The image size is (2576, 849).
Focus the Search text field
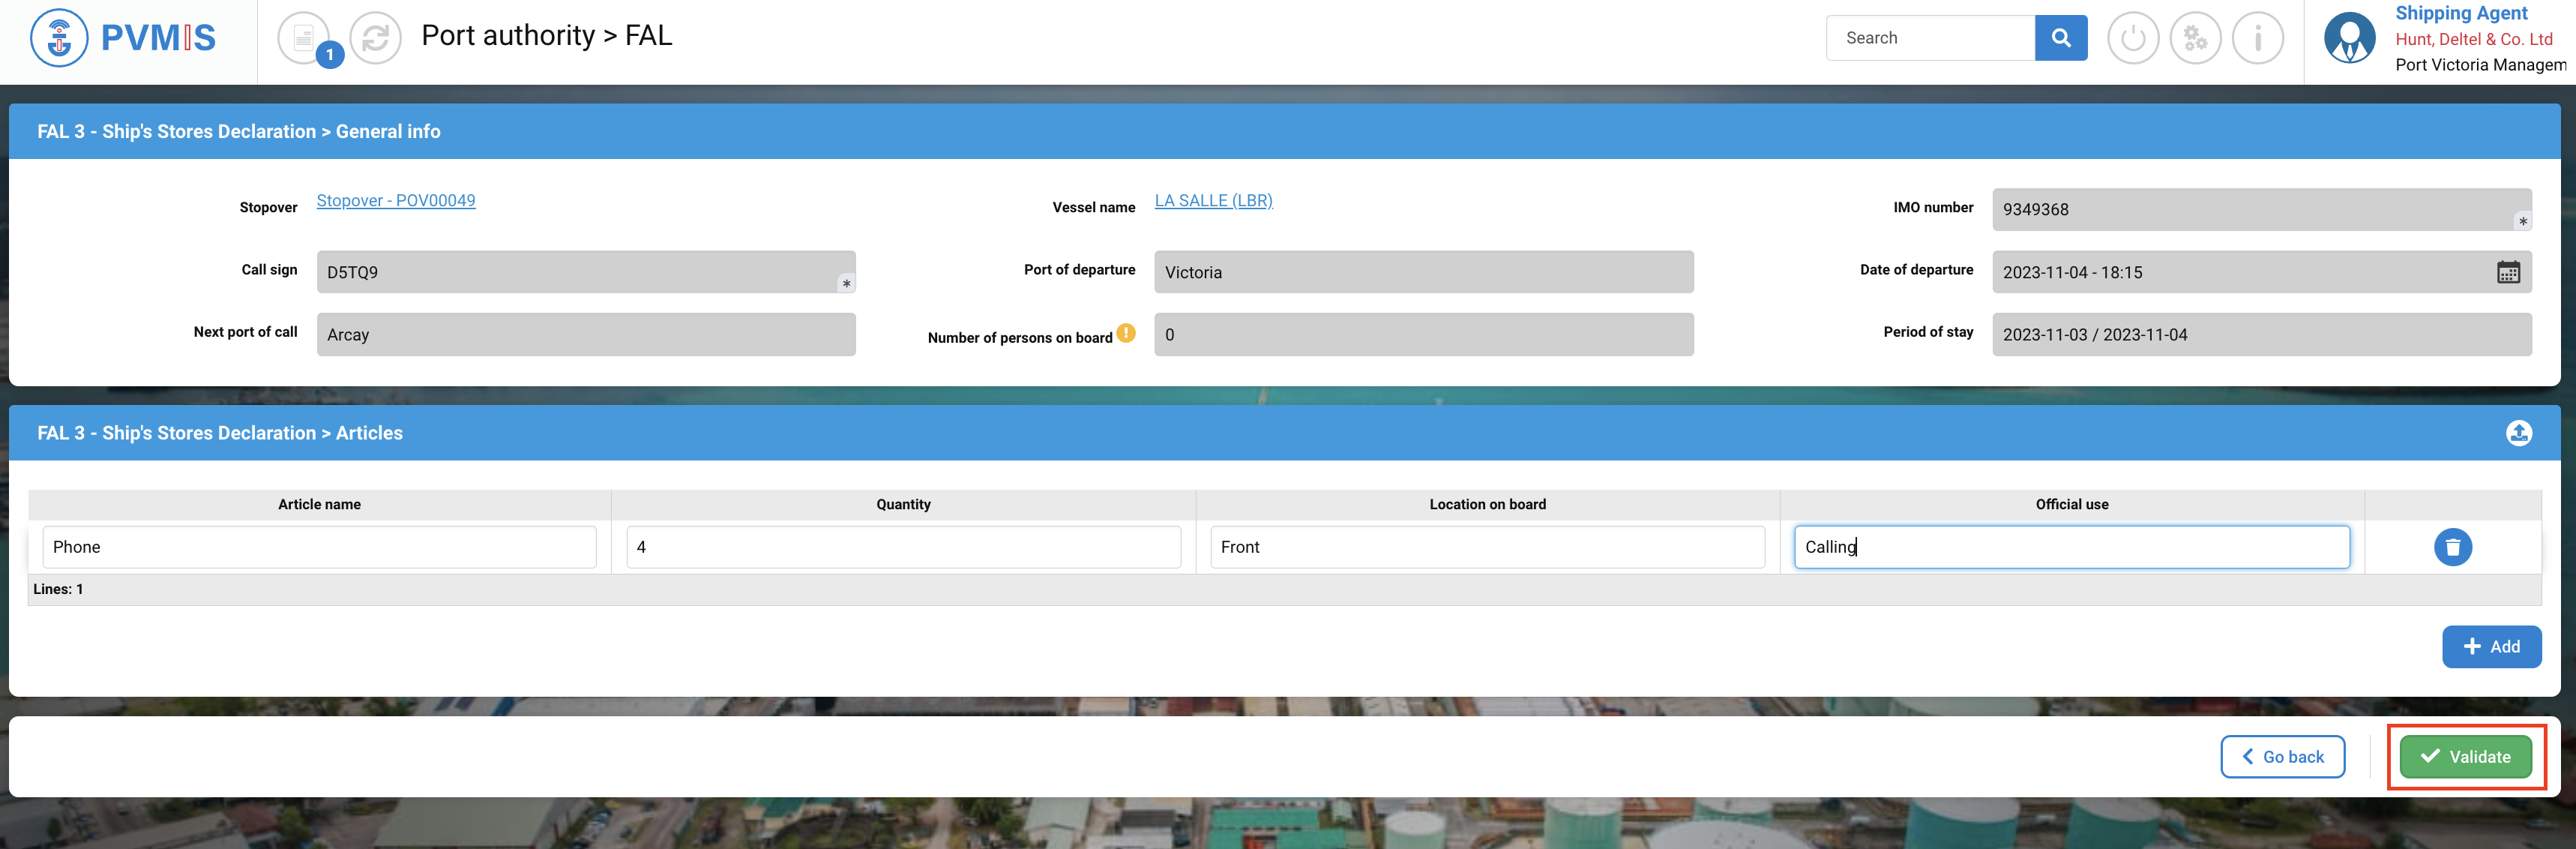click(x=1930, y=38)
